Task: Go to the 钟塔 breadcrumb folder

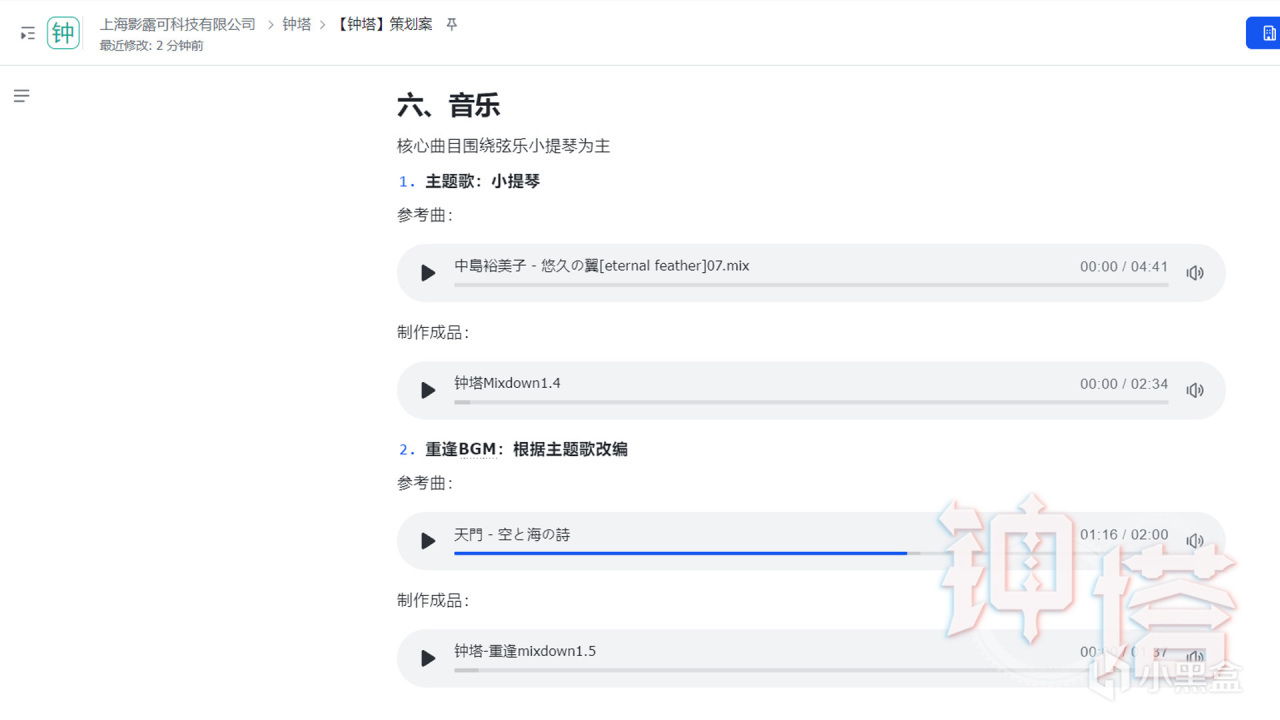Action: [x=297, y=24]
